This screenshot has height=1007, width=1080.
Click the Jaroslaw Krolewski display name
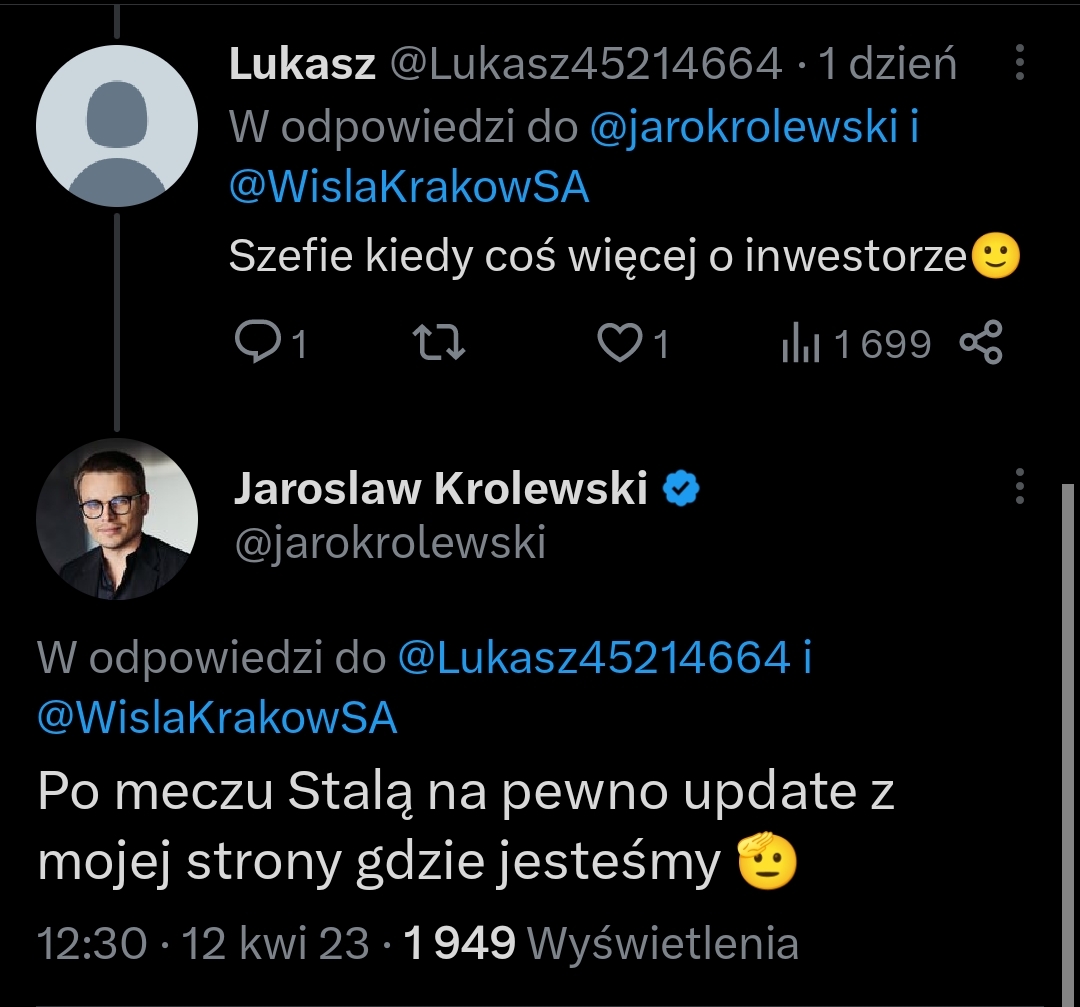click(440, 489)
